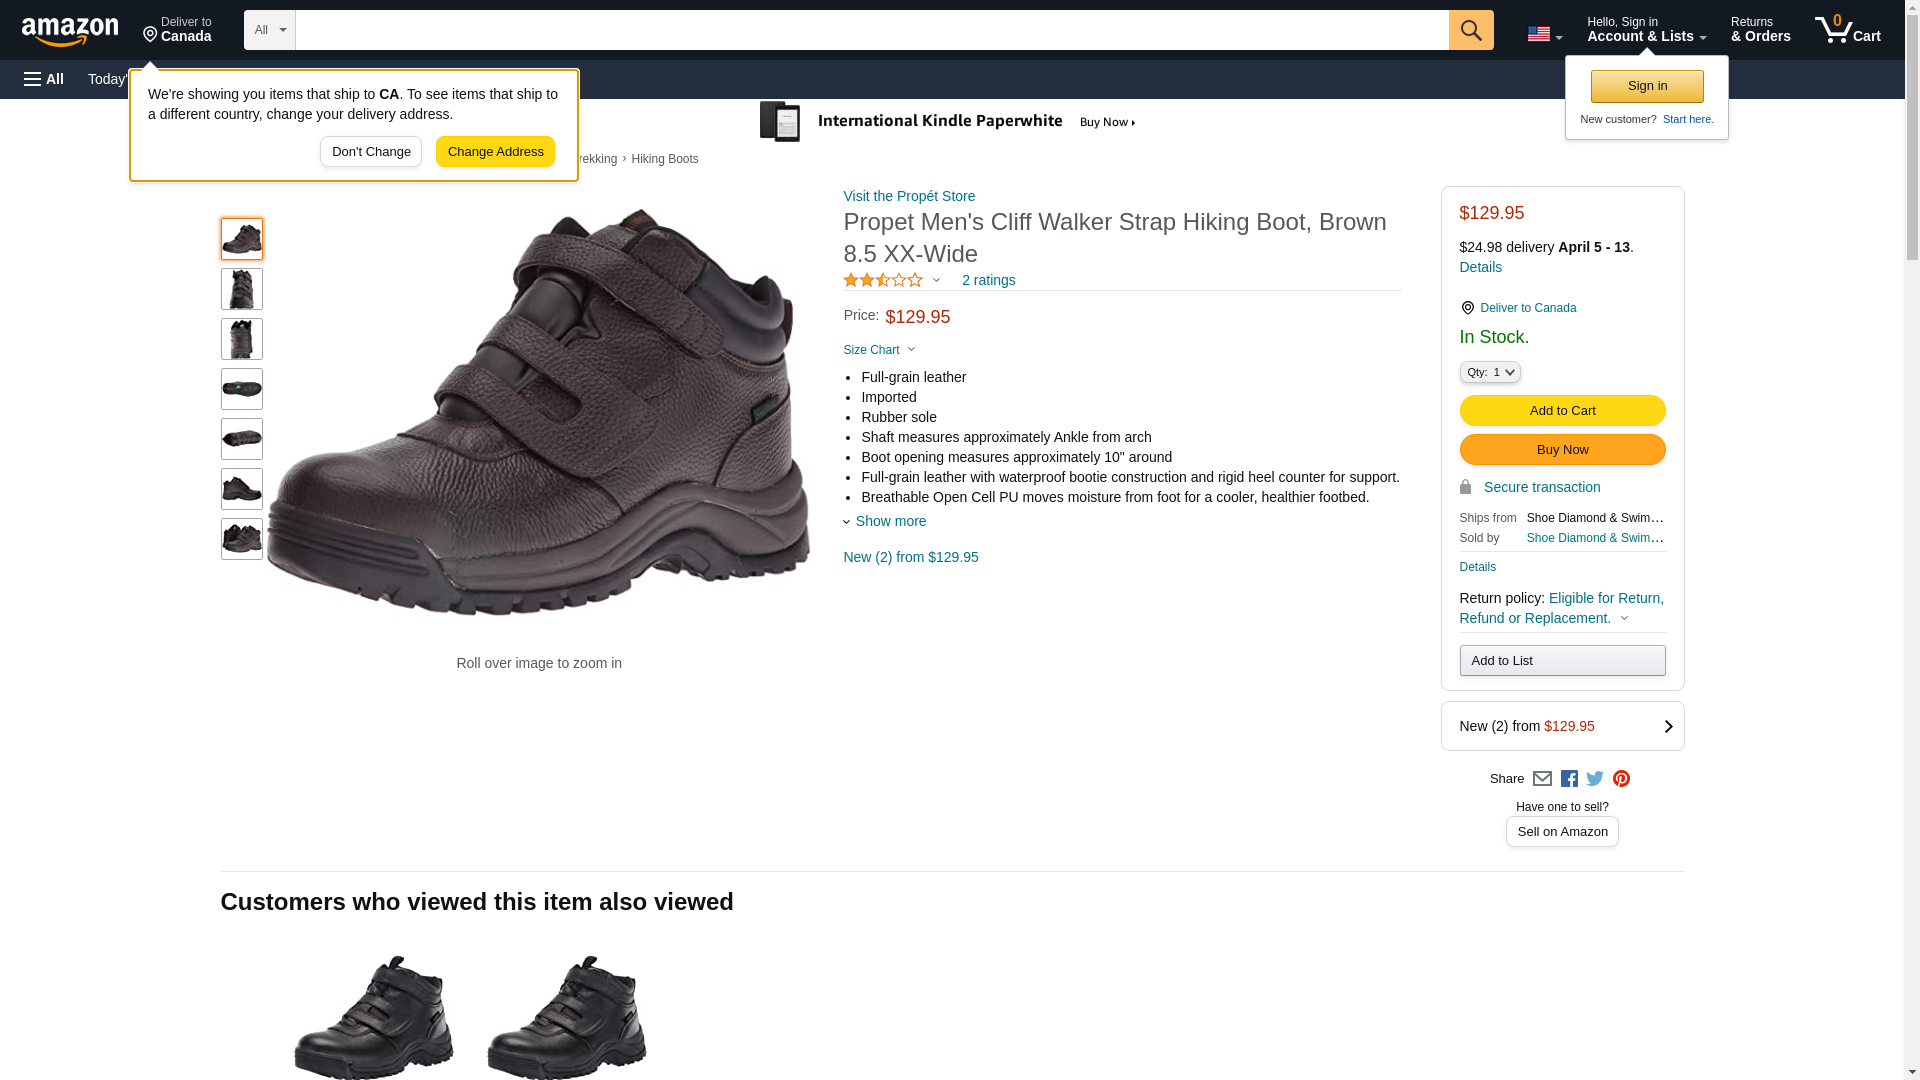Screen dimensions: 1920x1080
Task: Share via email envelope icon
Action: [1542, 779]
